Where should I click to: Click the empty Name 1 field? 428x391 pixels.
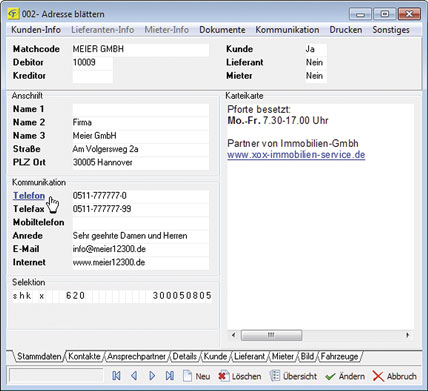point(141,109)
